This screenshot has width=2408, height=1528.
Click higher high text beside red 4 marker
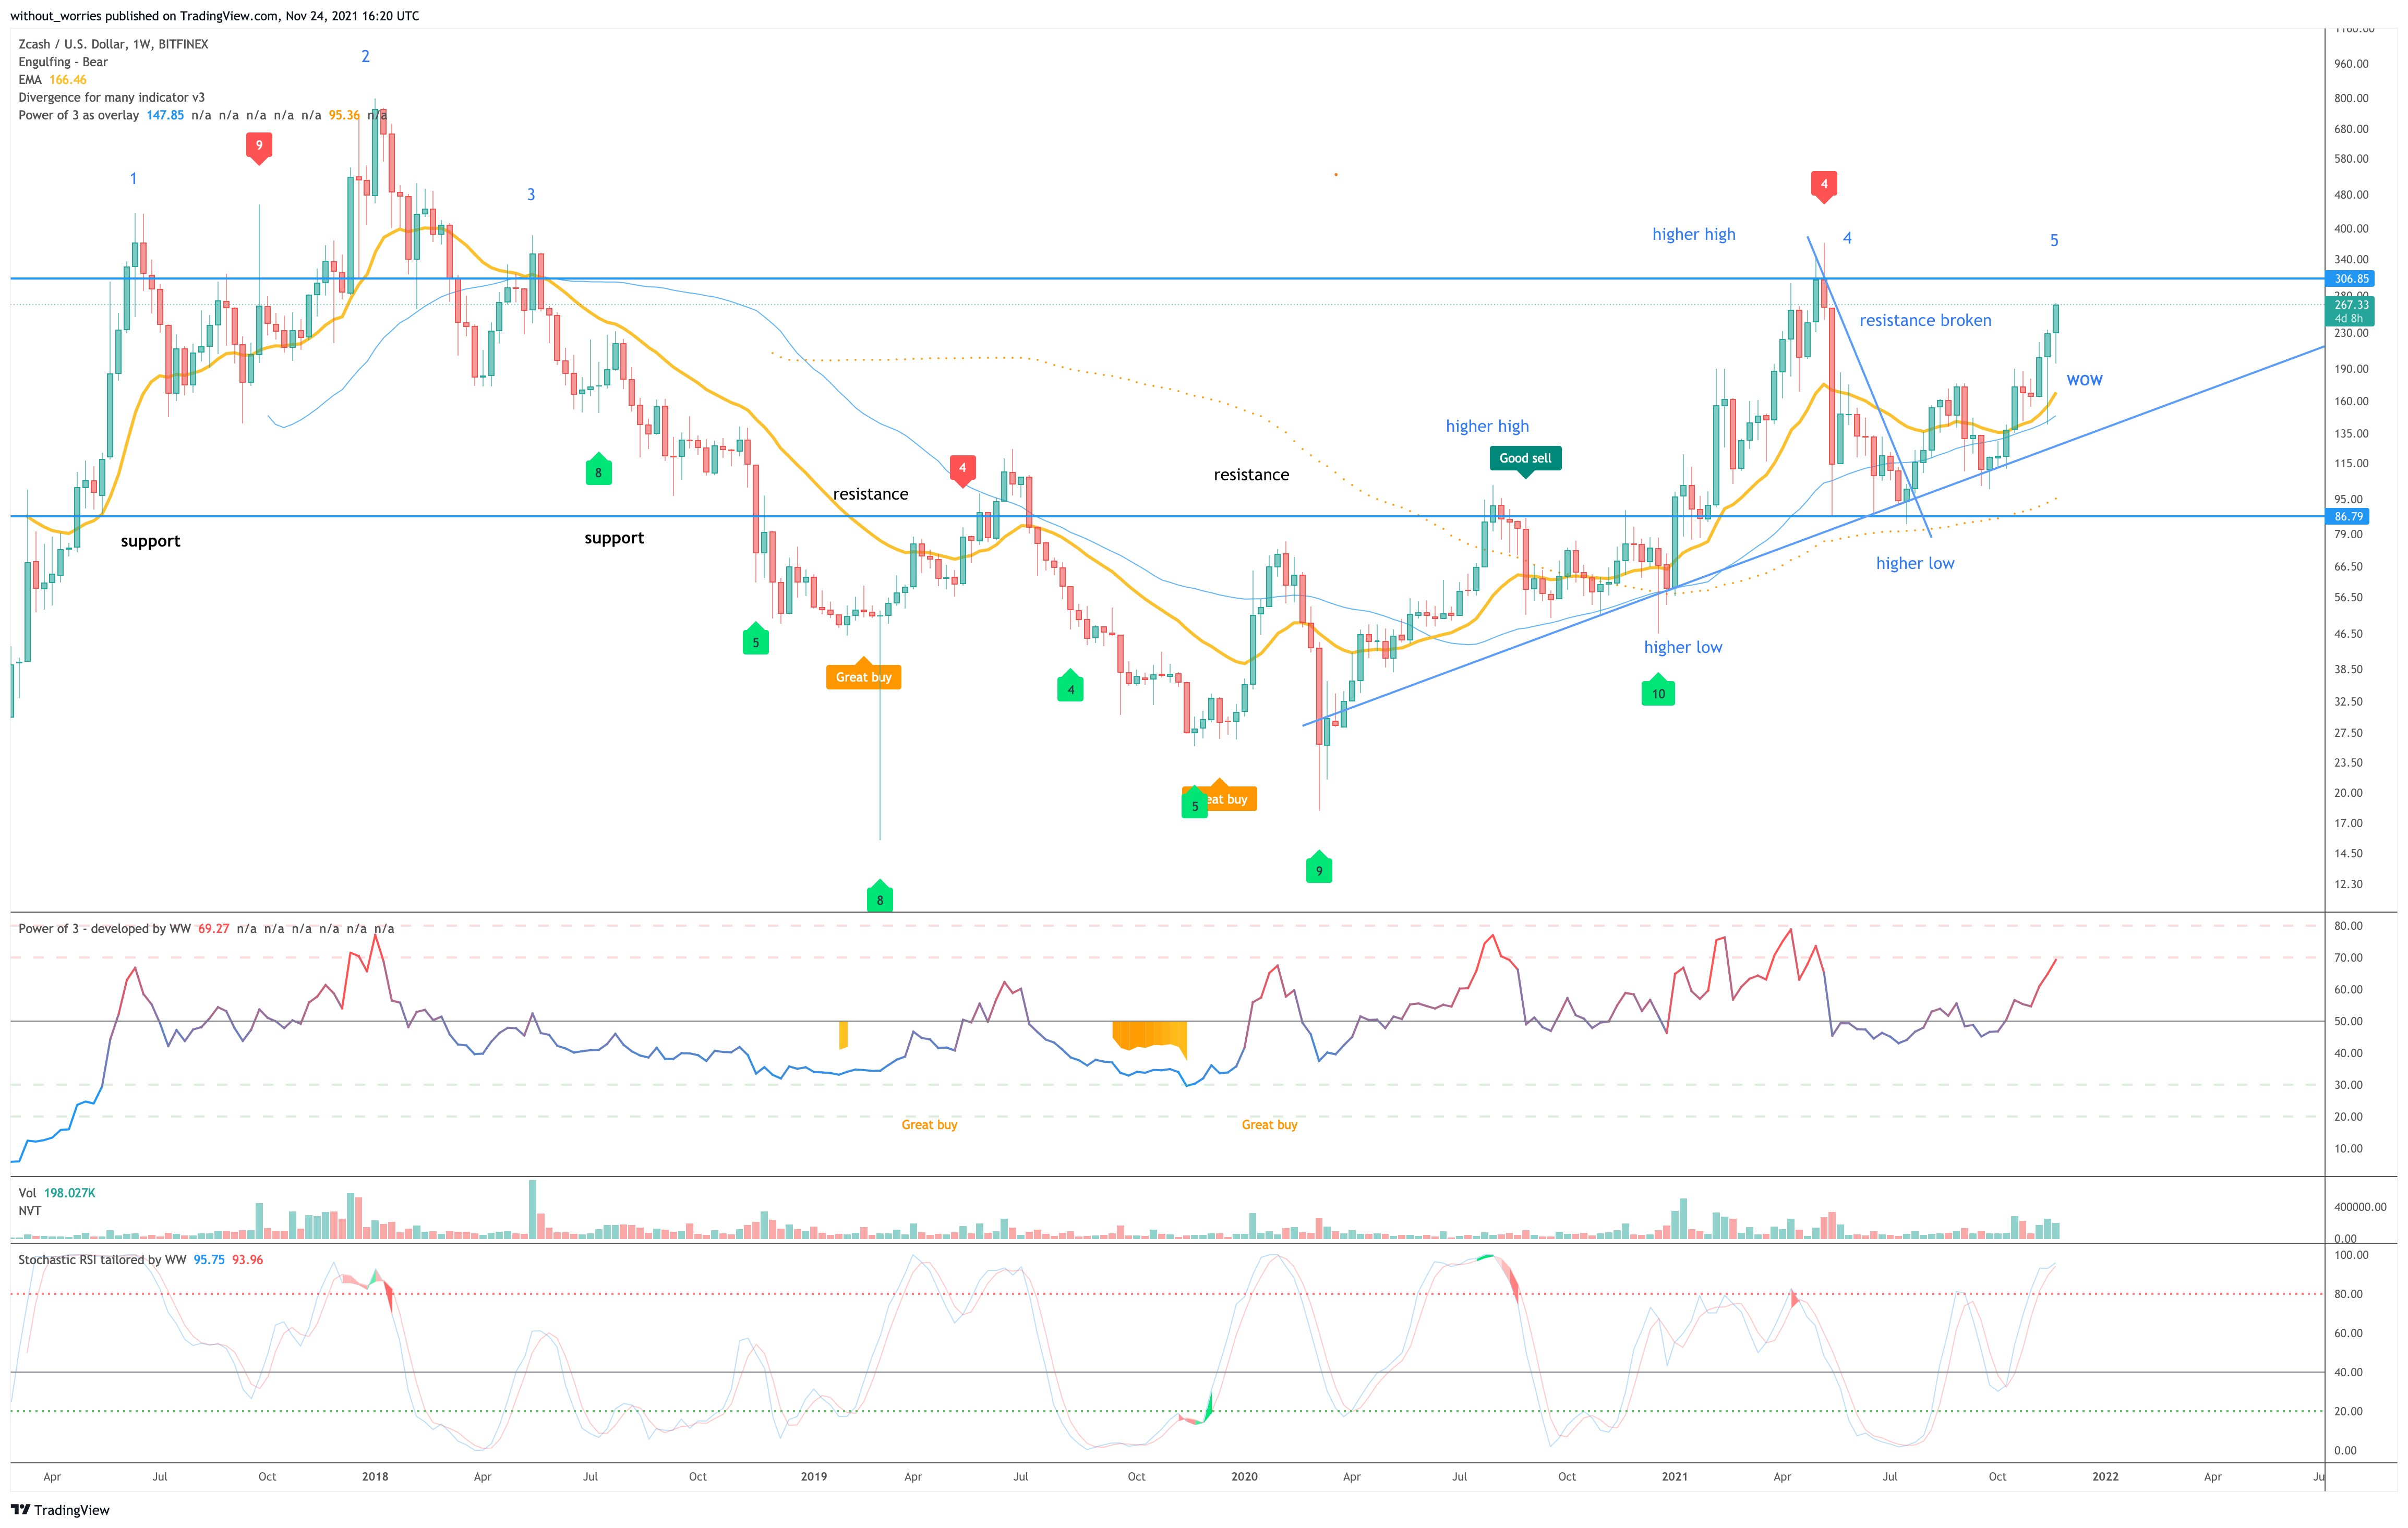click(1694, 234)
